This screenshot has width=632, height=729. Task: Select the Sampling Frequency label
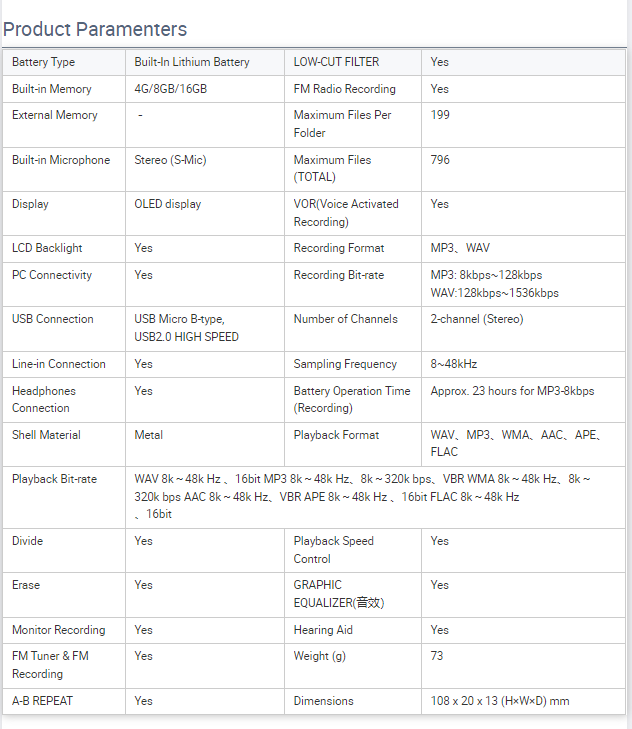(x=345, y=364)
